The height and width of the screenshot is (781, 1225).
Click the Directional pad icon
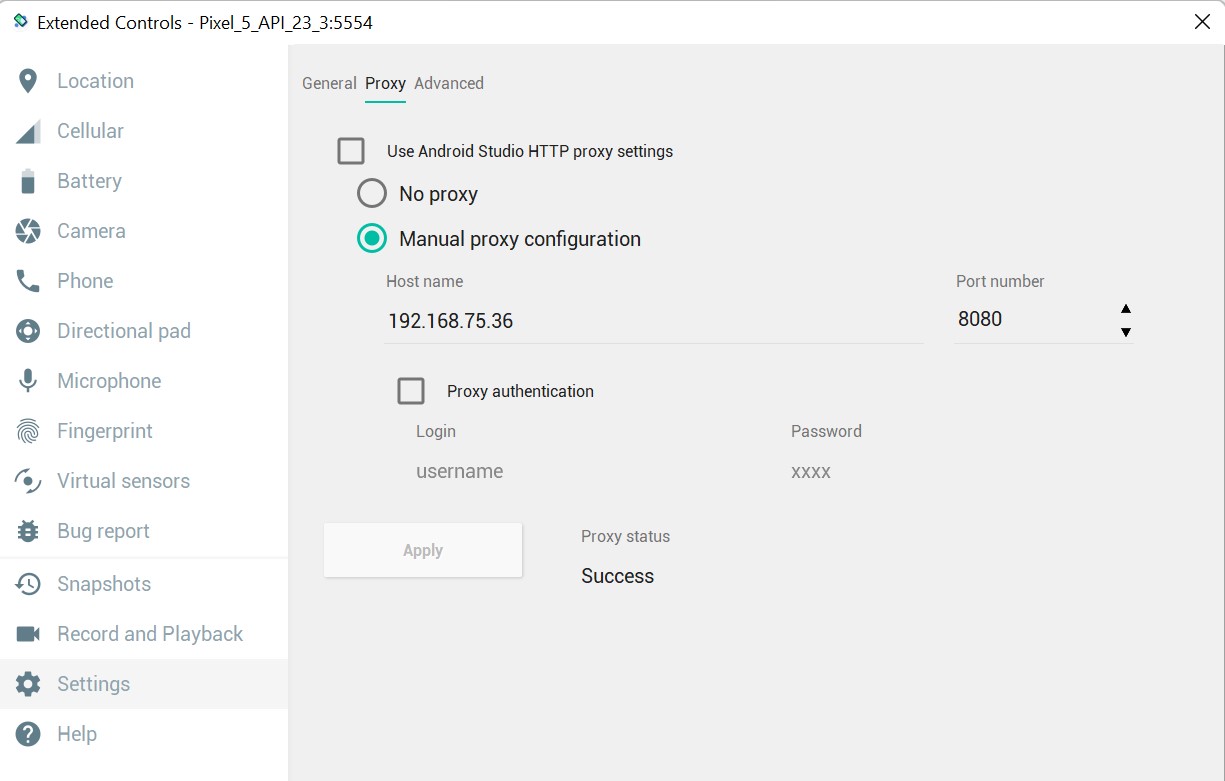(x=28, y=331)
